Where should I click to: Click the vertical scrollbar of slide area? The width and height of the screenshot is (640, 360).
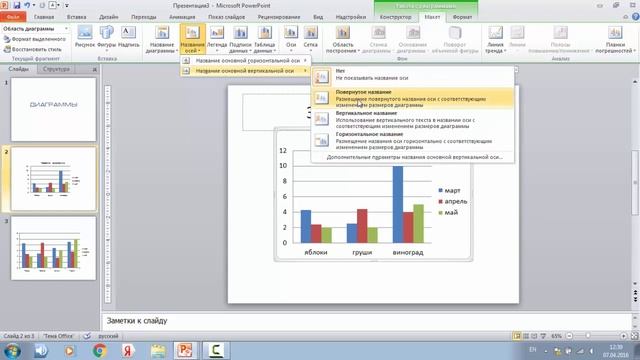635,182
